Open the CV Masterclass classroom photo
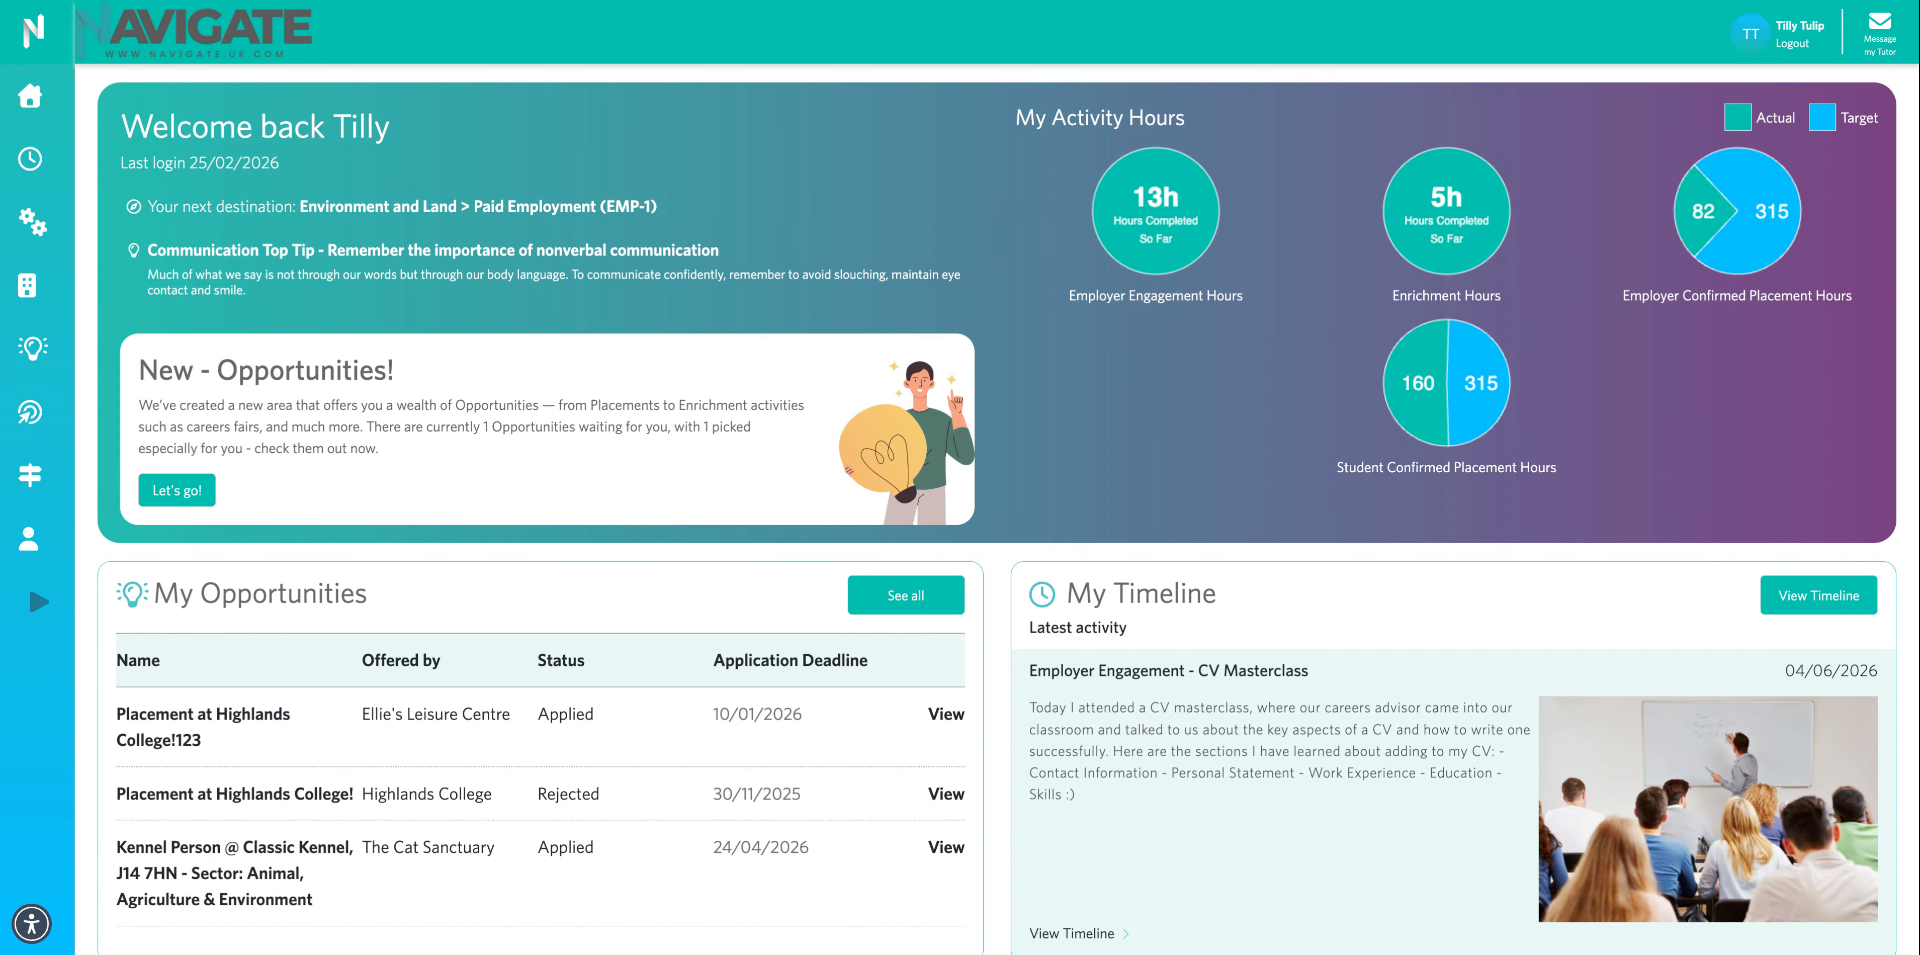This screenshot has height=955, width=1920. 1708,809
